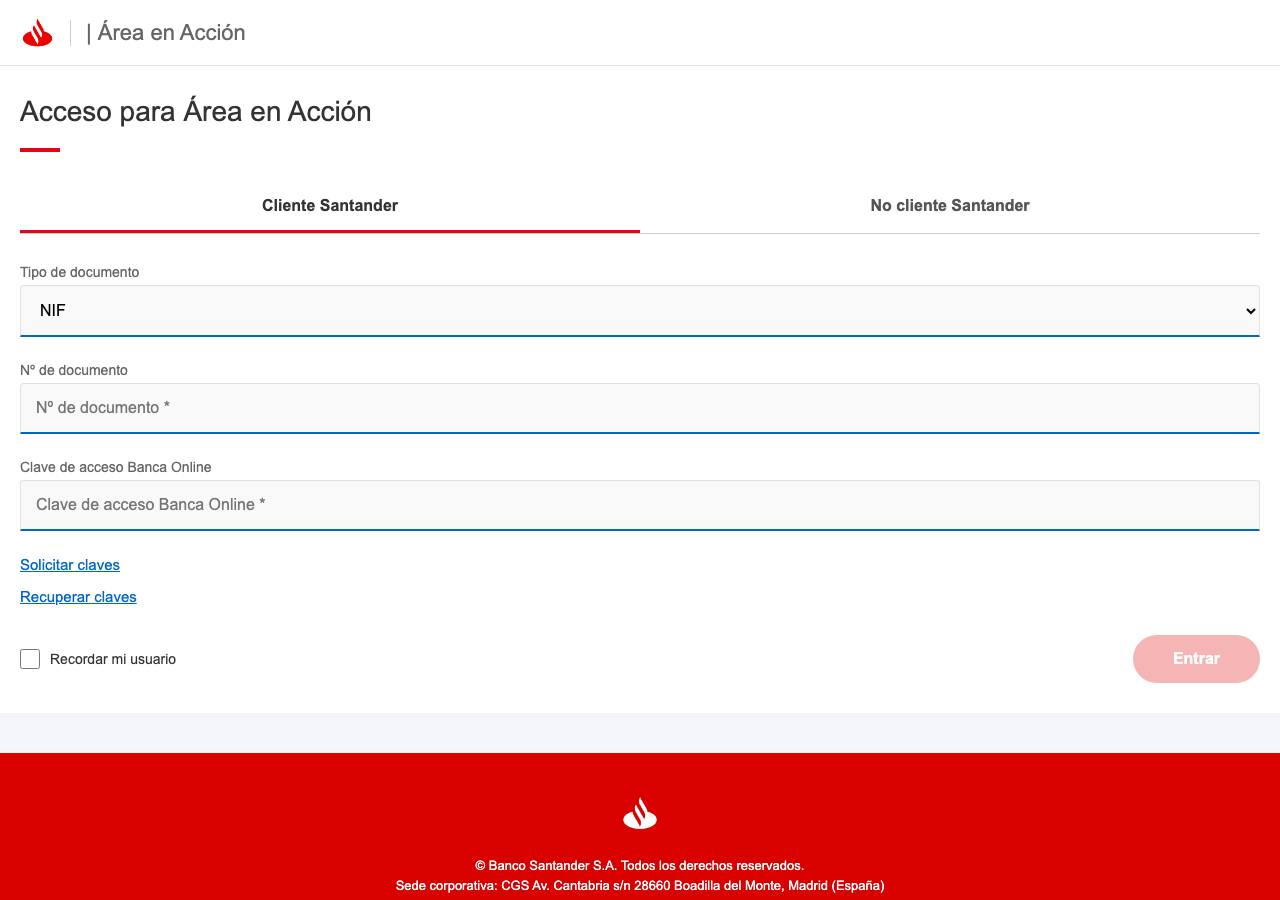Focus the Nº de documento input field
The height and width of the screenshot is (900, 1280).
click(x=640, y=408)
